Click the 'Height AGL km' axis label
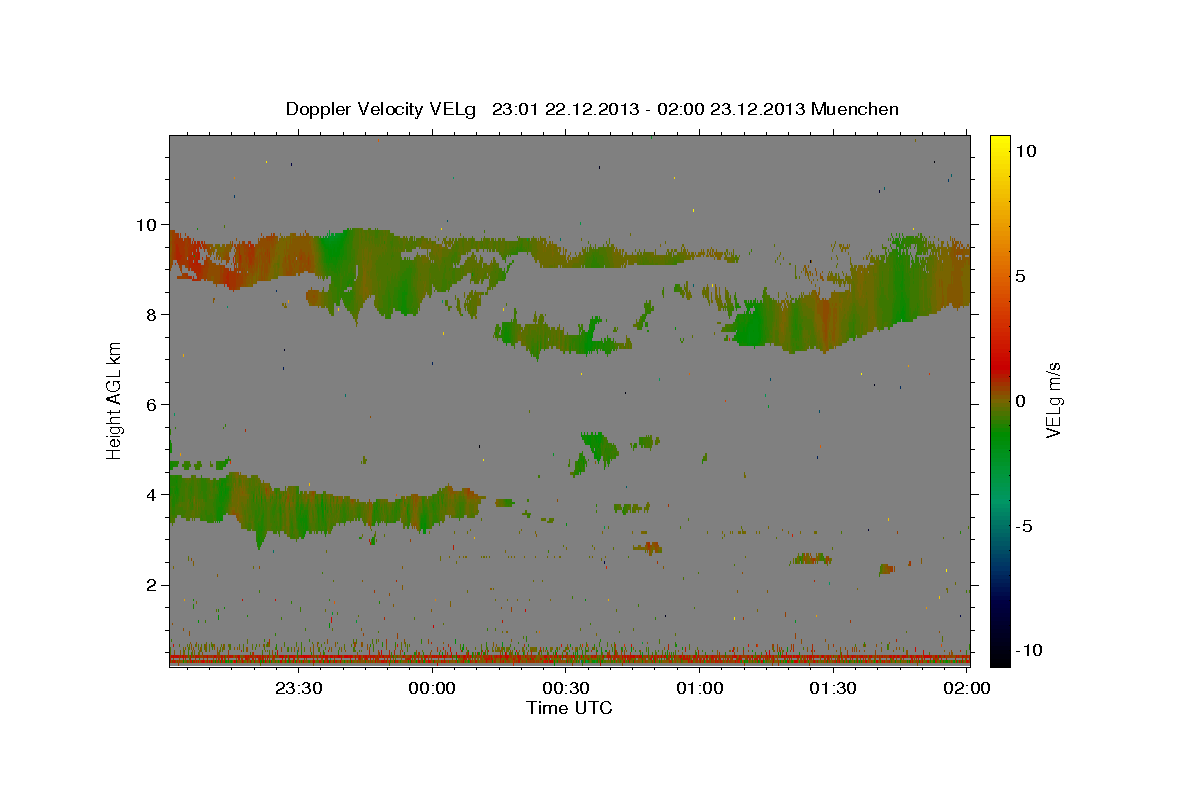1200x800 pixels. [x=115, y=400]
